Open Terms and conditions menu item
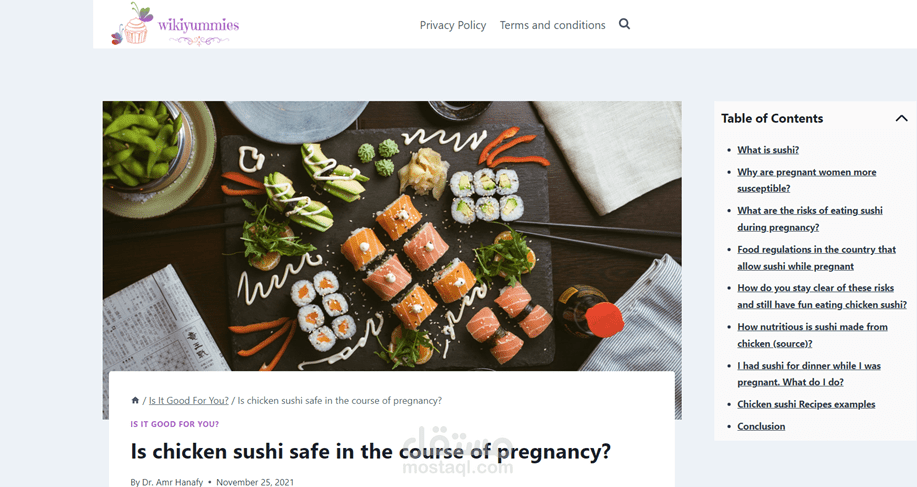This screenshot has height=487, width=917. tap(552, 25)
